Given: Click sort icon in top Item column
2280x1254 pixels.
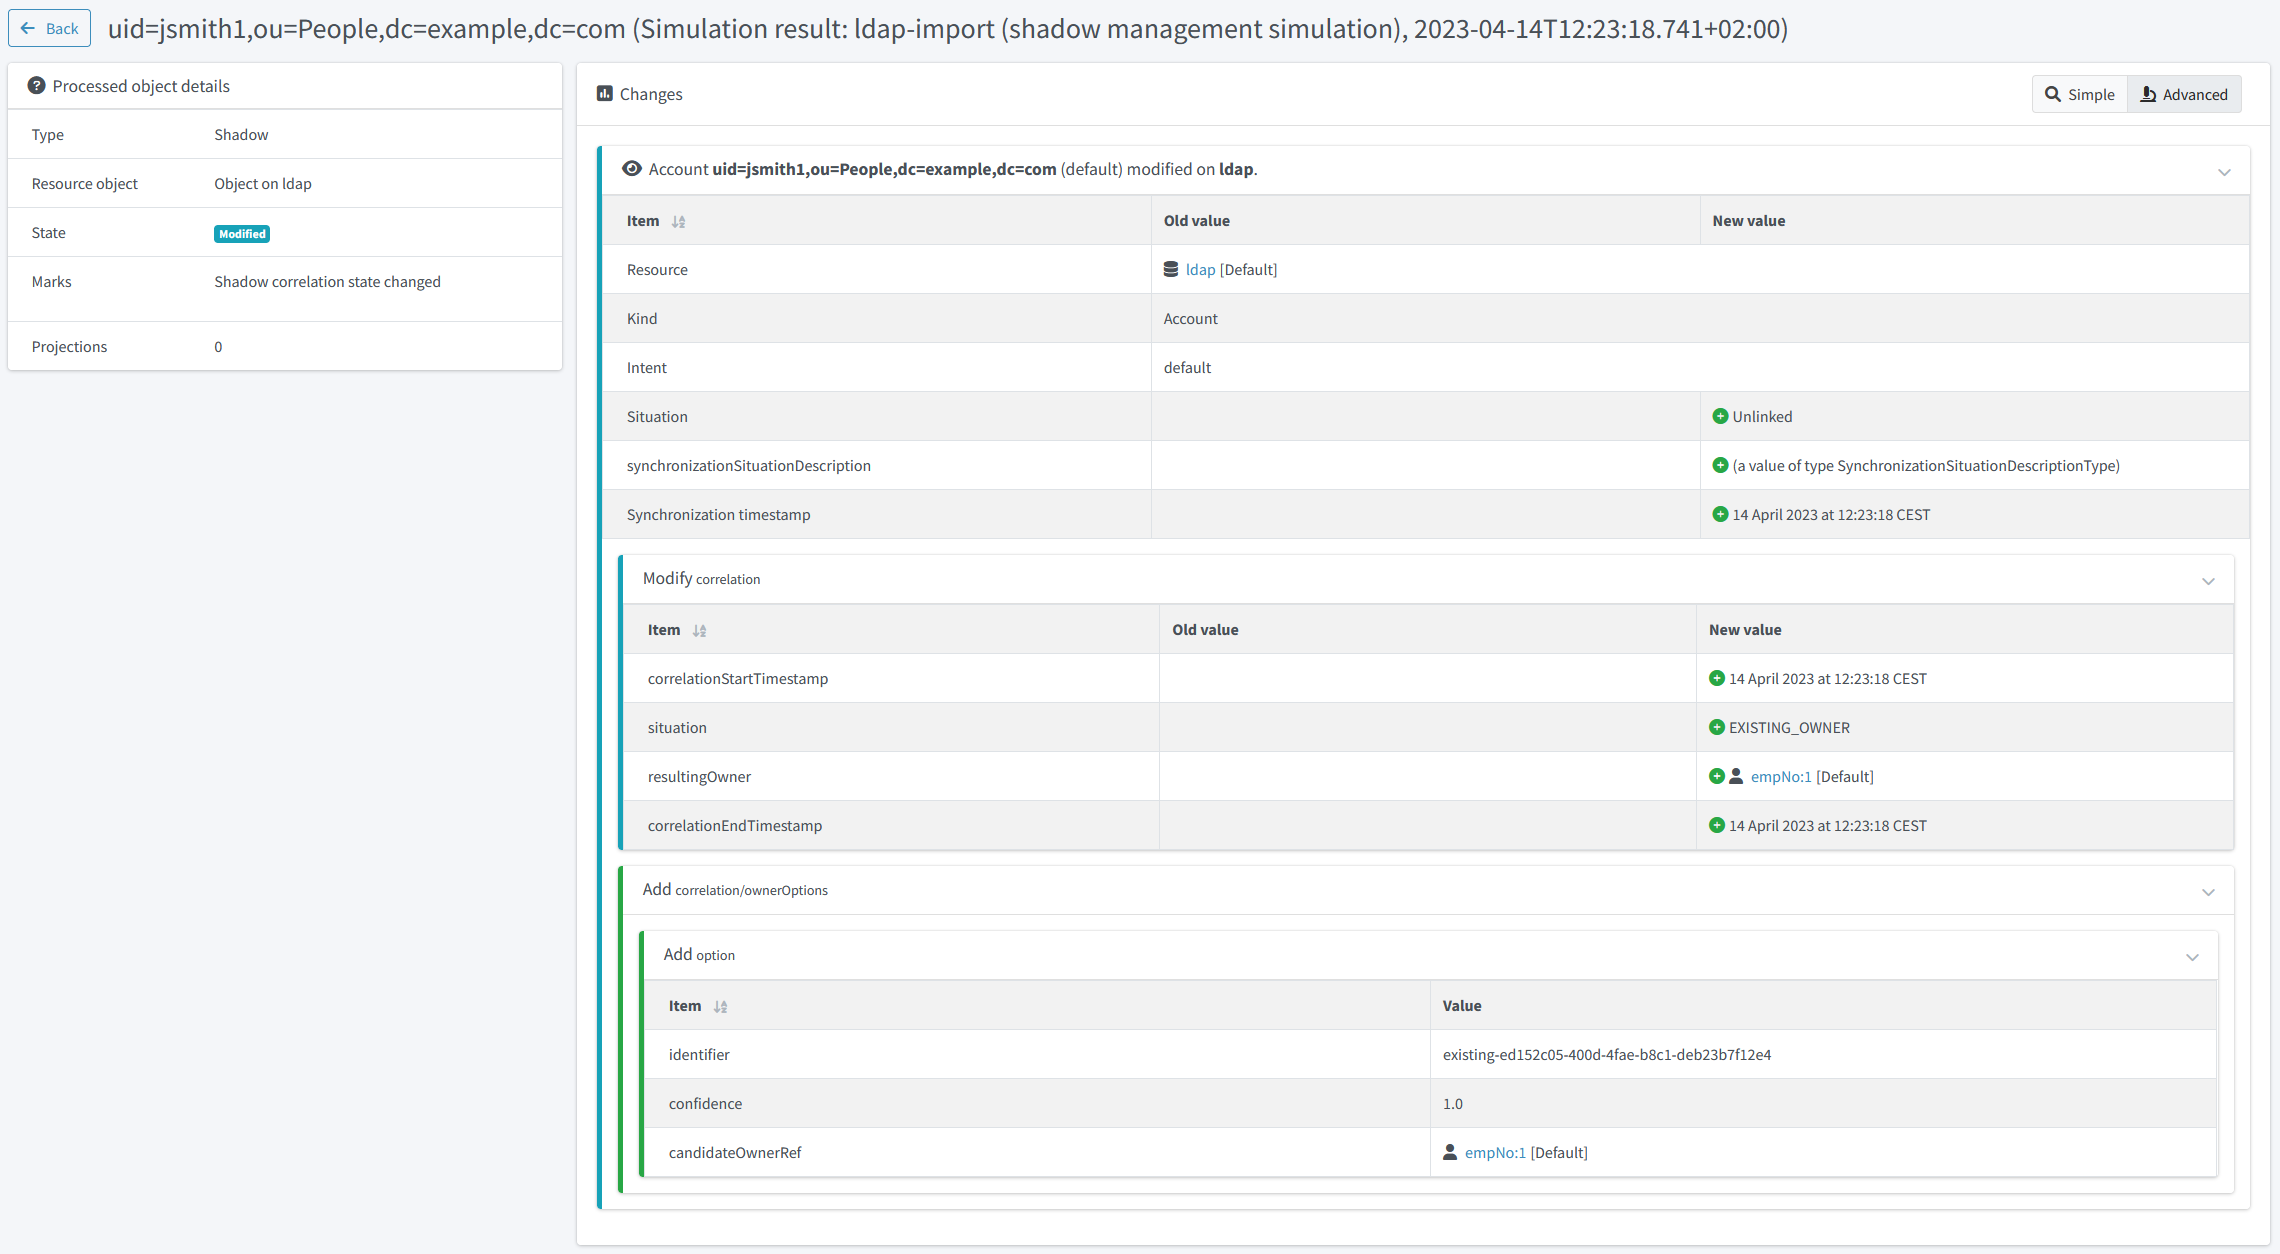Looking at the screenshot, I should [x=679, y=222].
